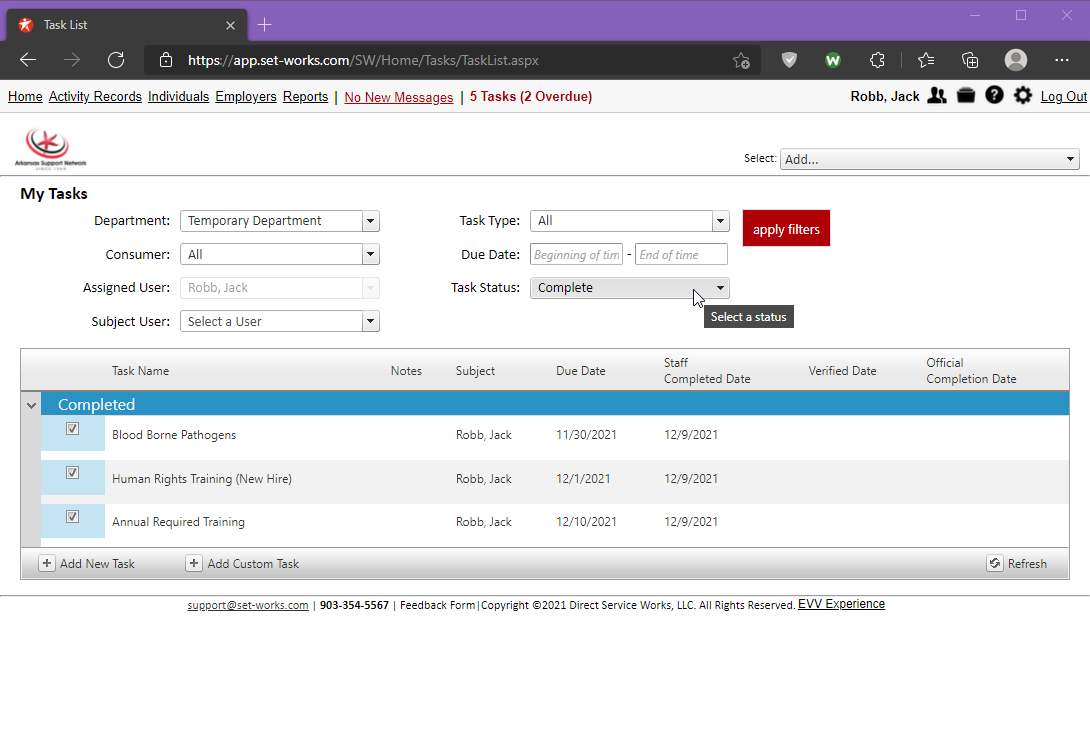Click the users icon next to Robb, Jack
1090x732 pixels.
pyautogui.click(x=937, y=96)
